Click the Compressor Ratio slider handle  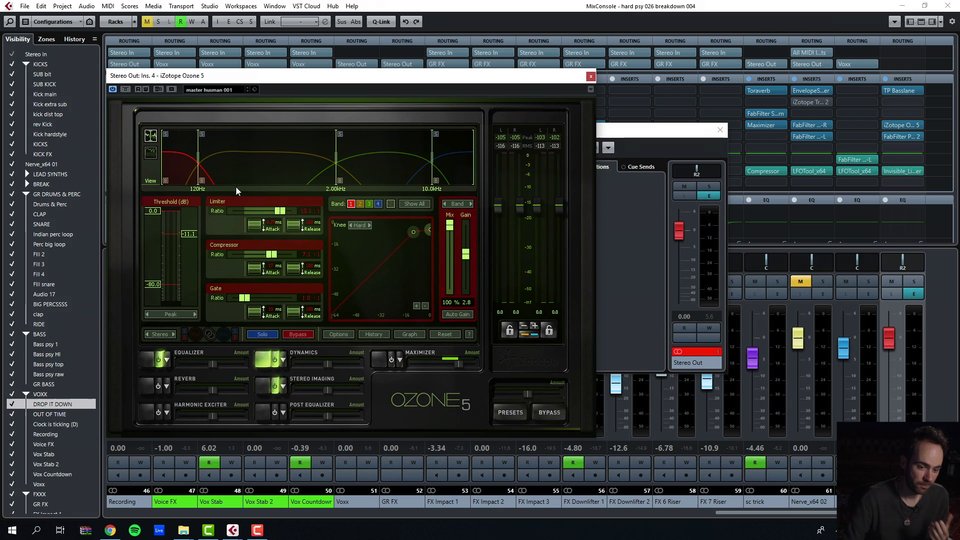[271, 254]
